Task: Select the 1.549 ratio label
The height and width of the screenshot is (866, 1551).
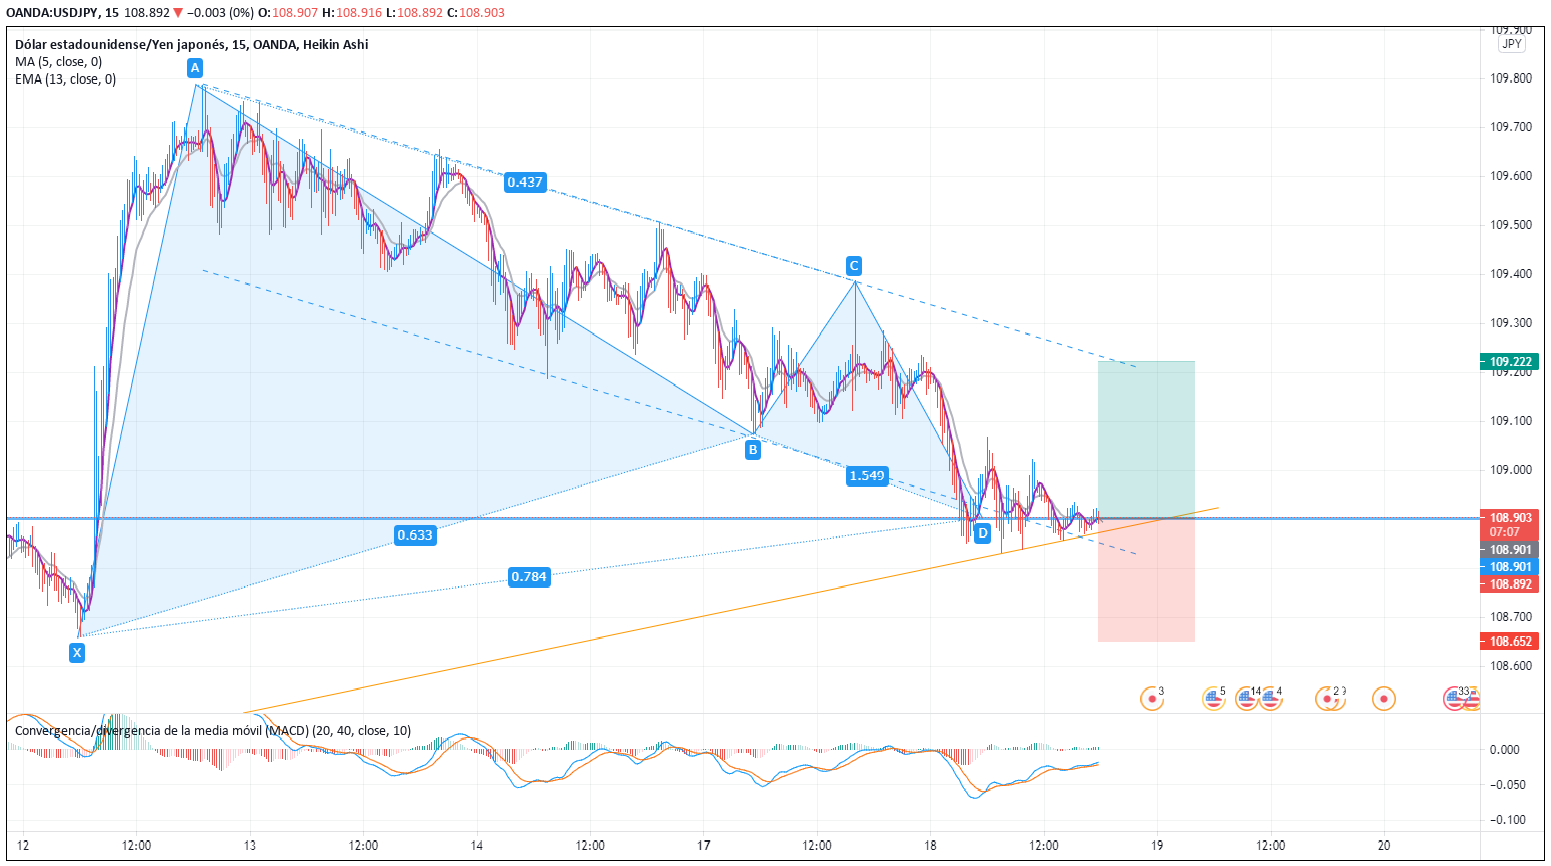Action: click(866, 476)
